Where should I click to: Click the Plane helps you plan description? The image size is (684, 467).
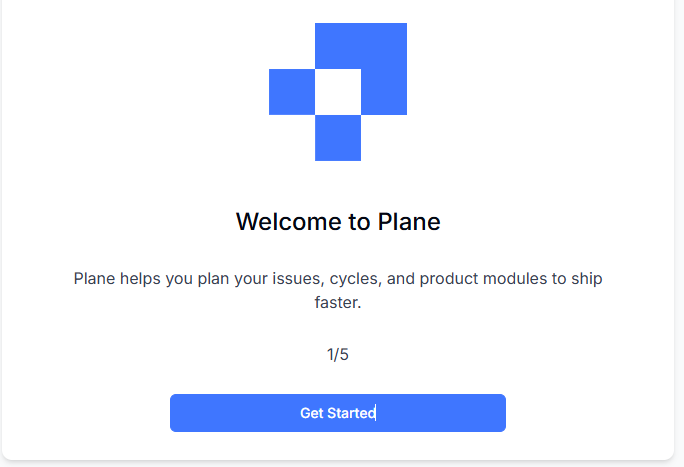click(338, 290)
